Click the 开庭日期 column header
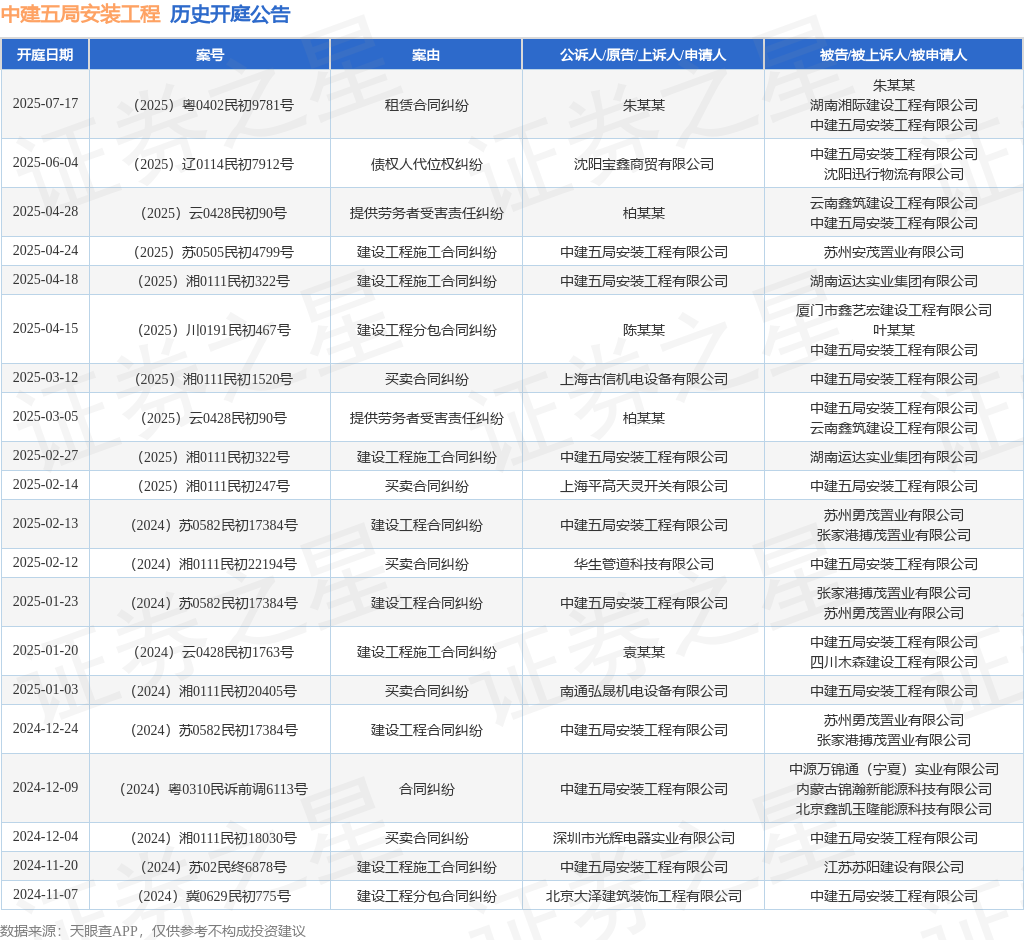This screenshot has width=1024, height=940. click(x=45, y=55)
